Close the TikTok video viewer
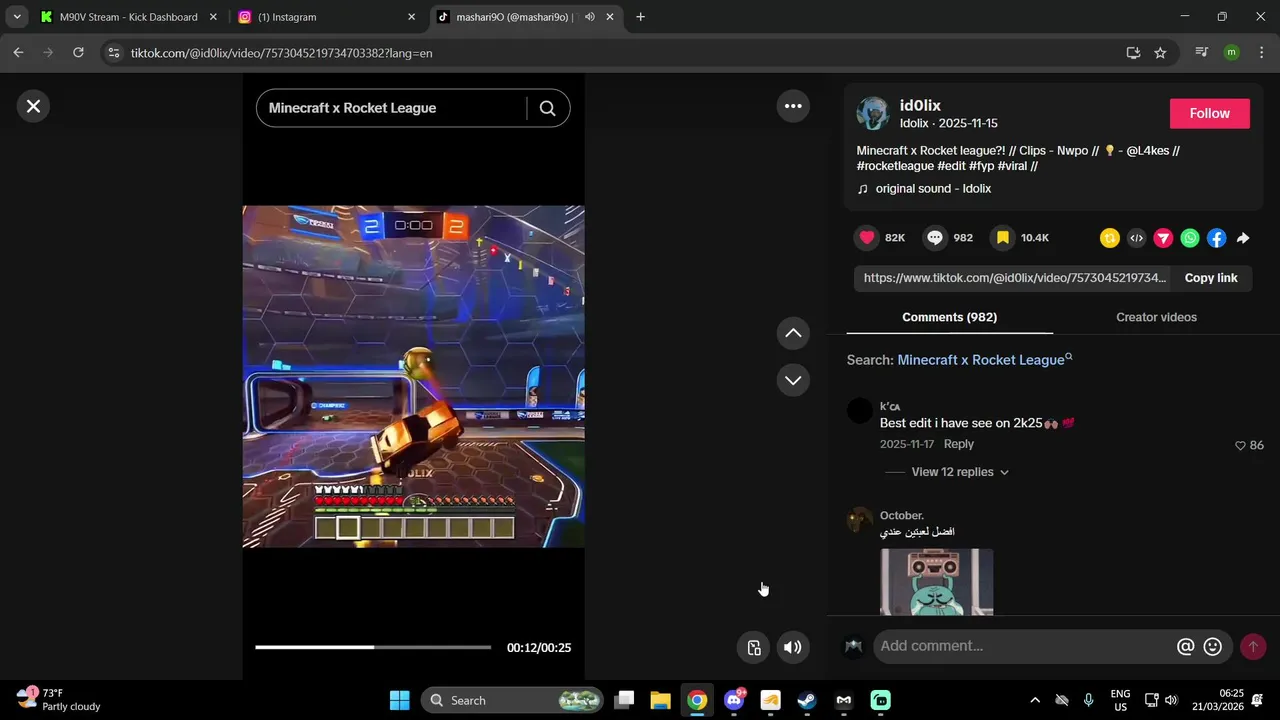This screenshot has height=720, width=1280. [x=33, y=106]
